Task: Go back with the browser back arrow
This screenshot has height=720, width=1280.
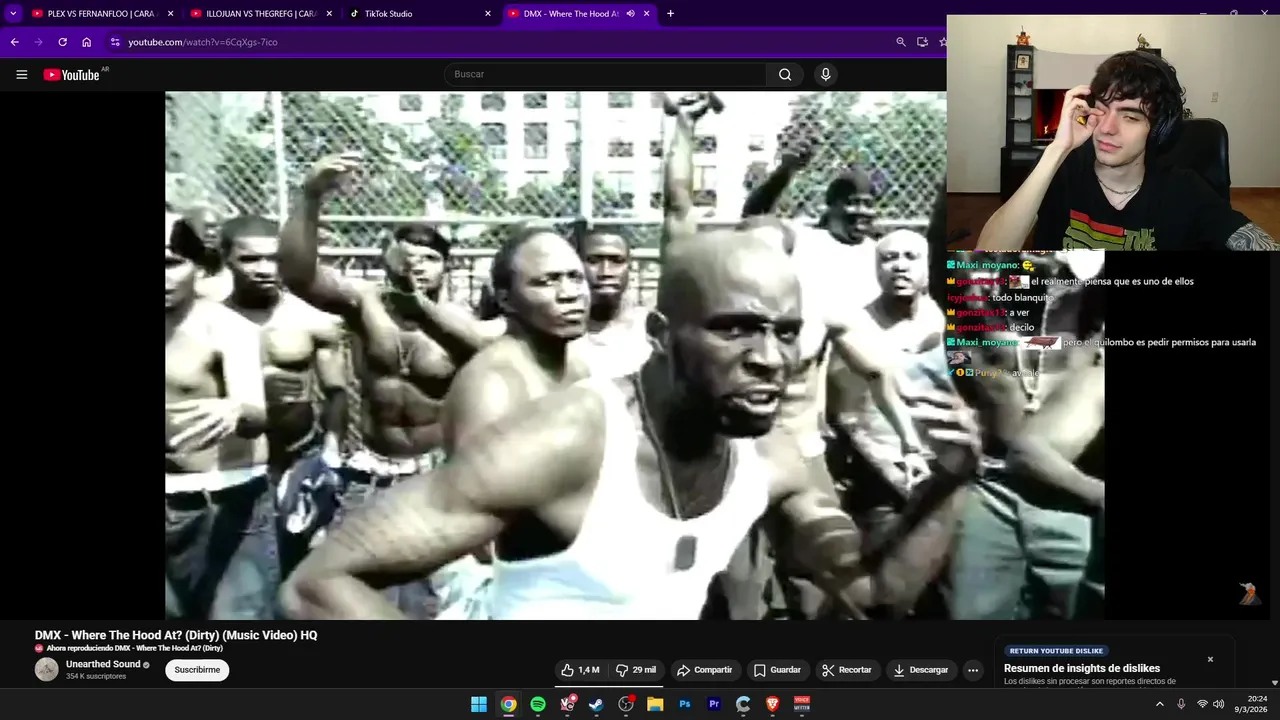Action: [x=14, y=42]
